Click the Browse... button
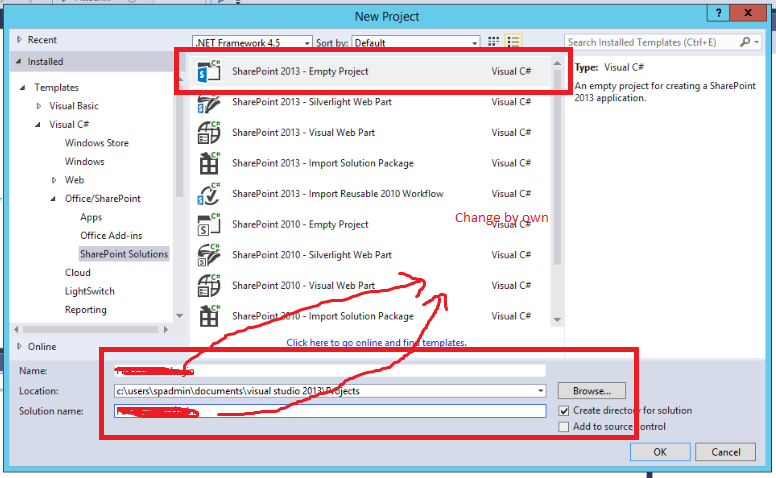This screenshot has height=478, width=776. click(592, 391)
